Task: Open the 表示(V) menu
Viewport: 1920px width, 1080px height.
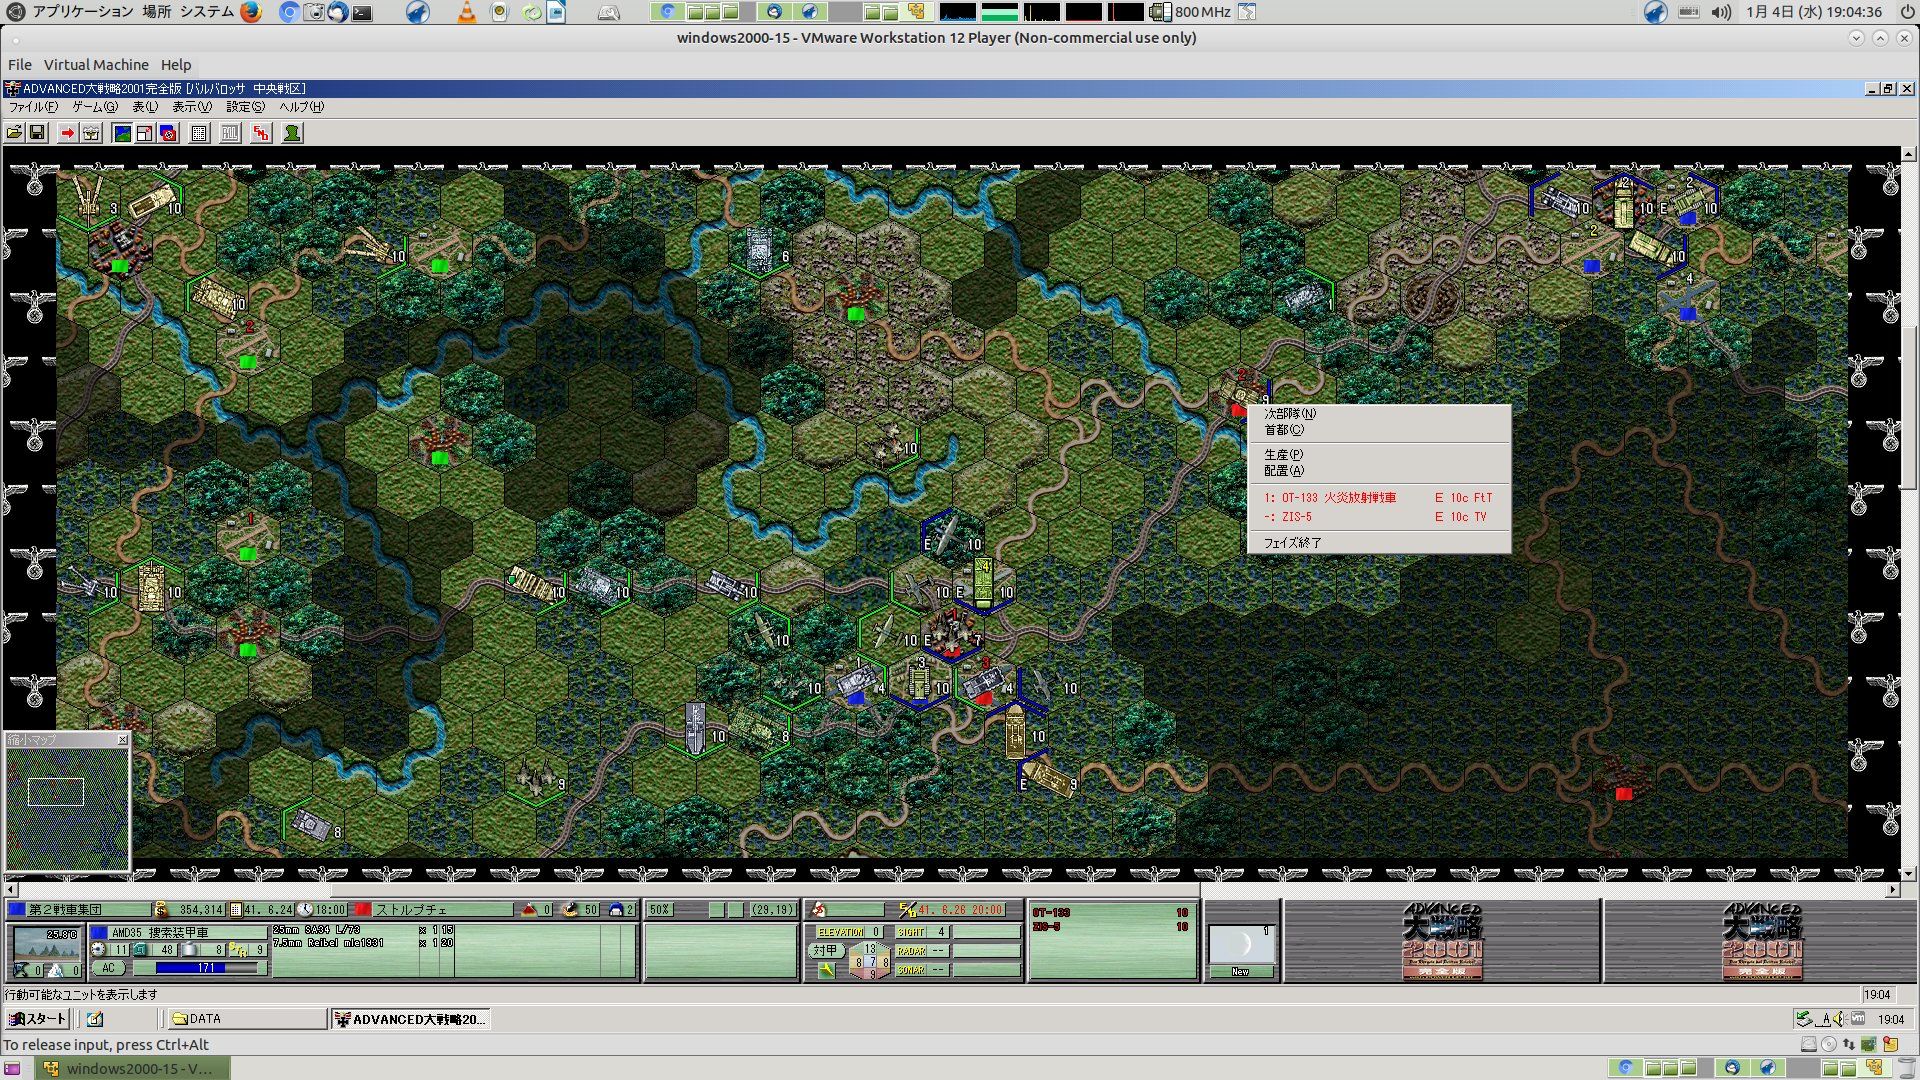Action: point(192,107)
